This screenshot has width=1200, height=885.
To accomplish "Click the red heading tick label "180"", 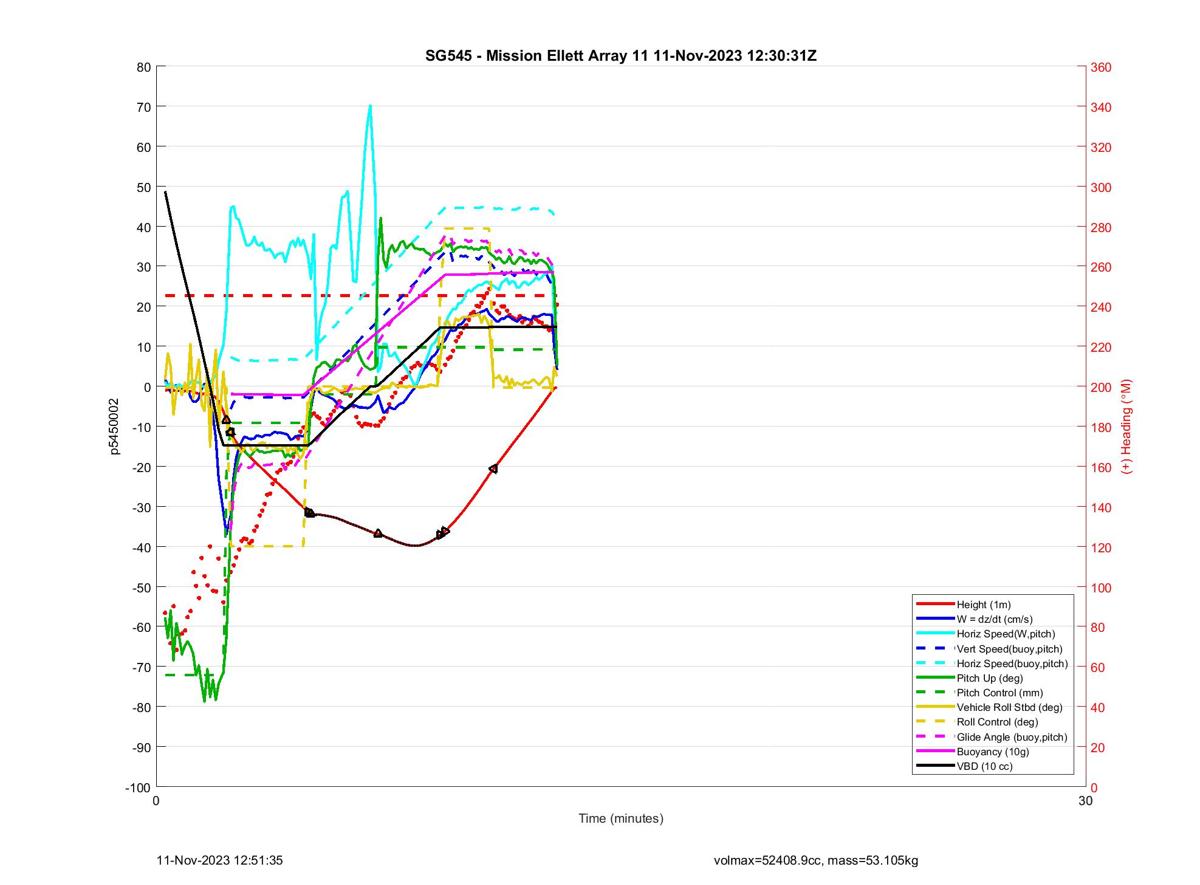I will (1101, 427).
